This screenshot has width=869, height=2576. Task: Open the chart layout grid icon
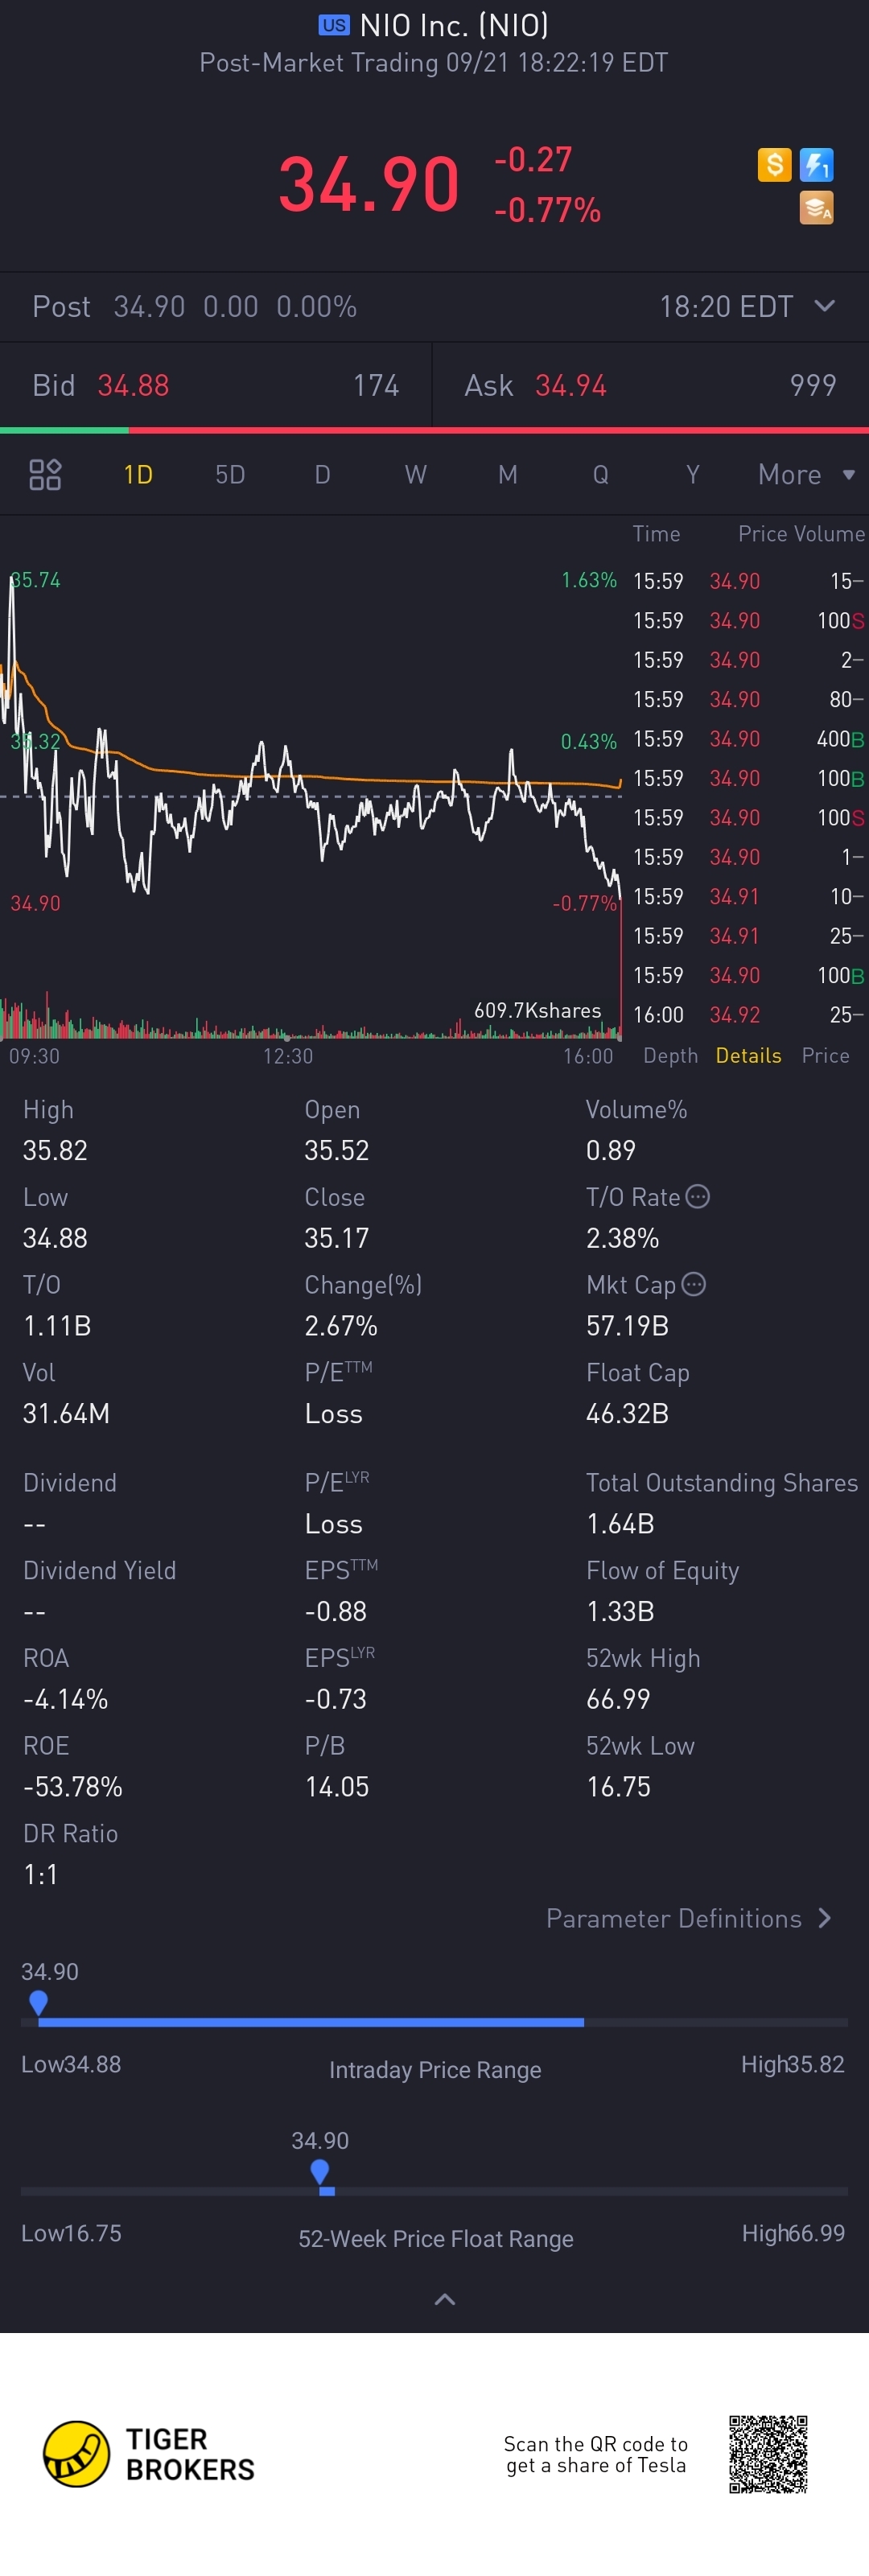45,474
